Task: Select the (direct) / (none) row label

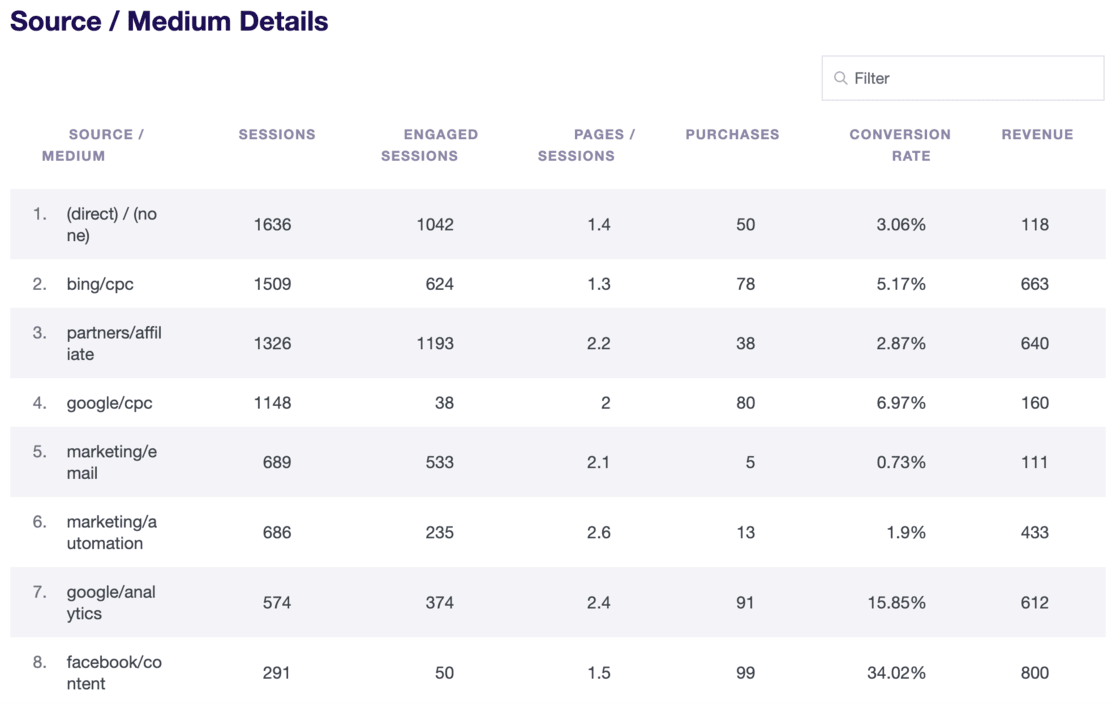Action: [112, 224]
